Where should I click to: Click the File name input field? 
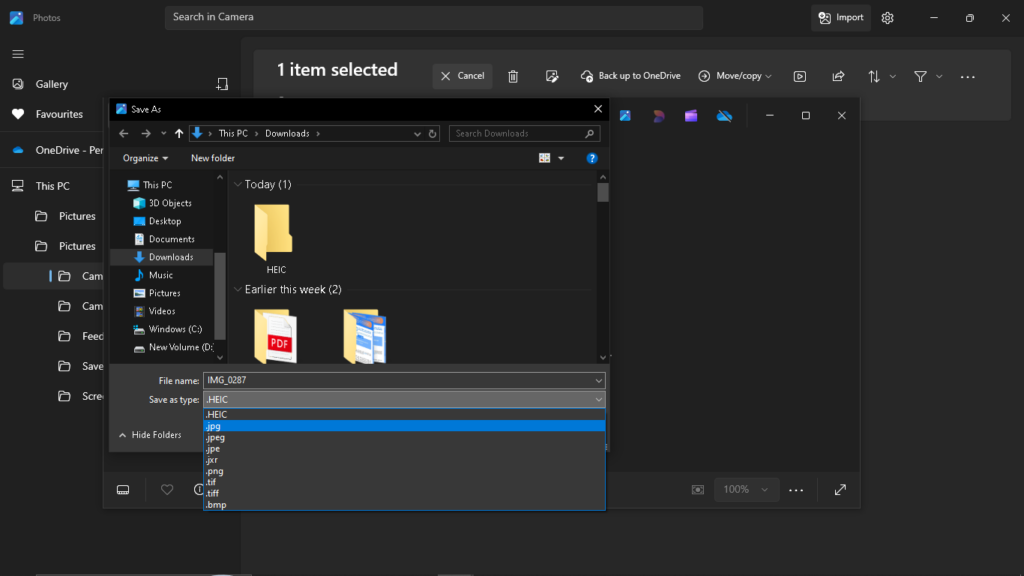coord(398,380)
